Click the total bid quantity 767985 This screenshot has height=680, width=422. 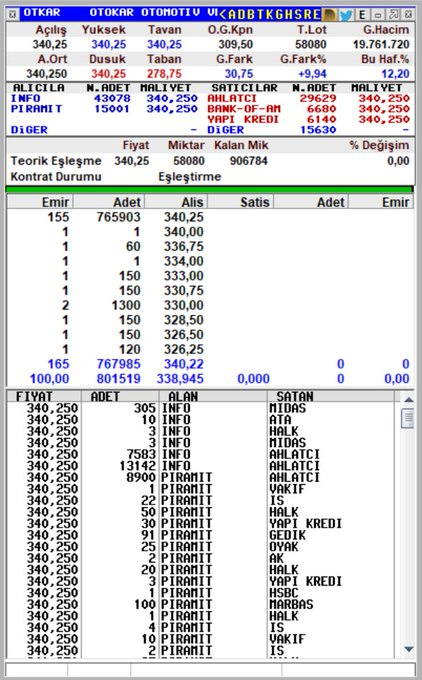[118, 364]
